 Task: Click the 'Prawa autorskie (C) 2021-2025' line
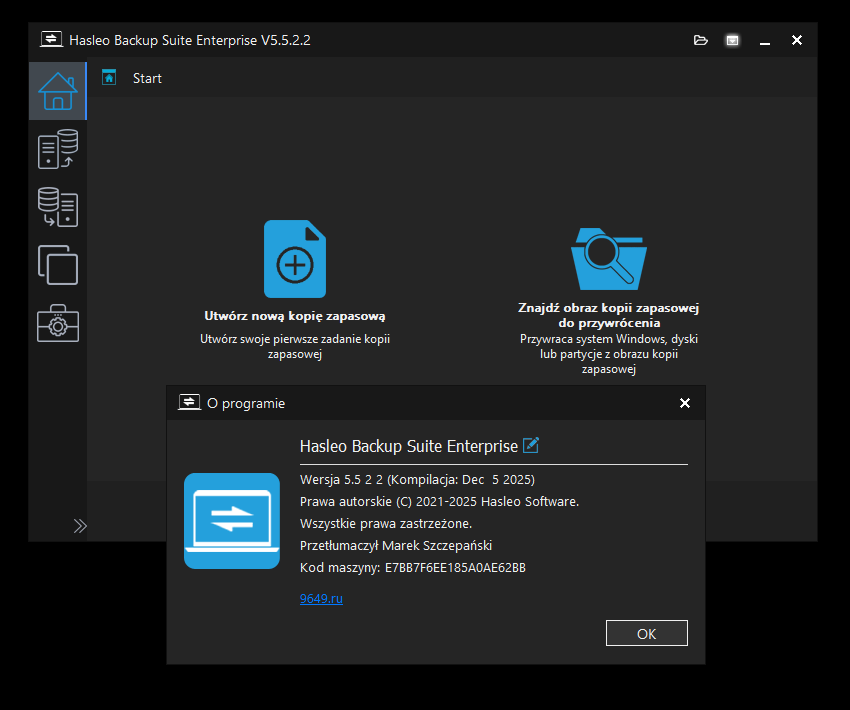[x=440, y=501]
